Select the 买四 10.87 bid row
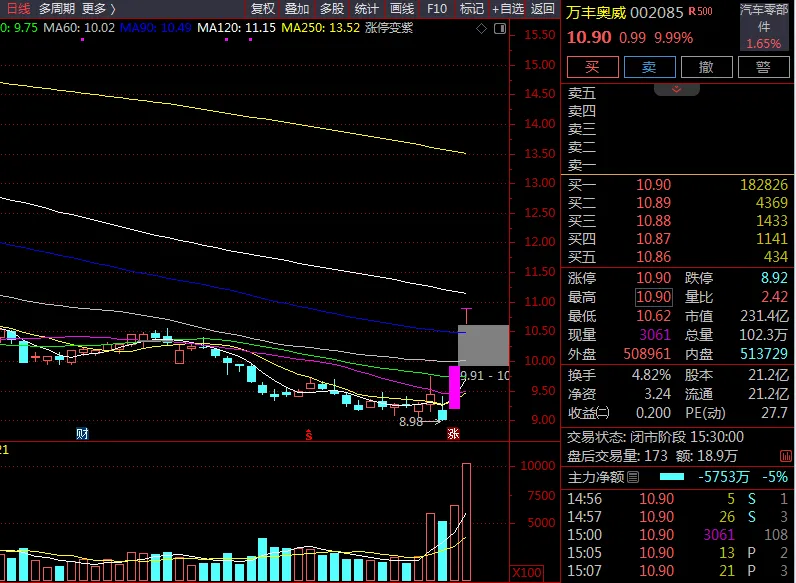 [x=678, y=239]
